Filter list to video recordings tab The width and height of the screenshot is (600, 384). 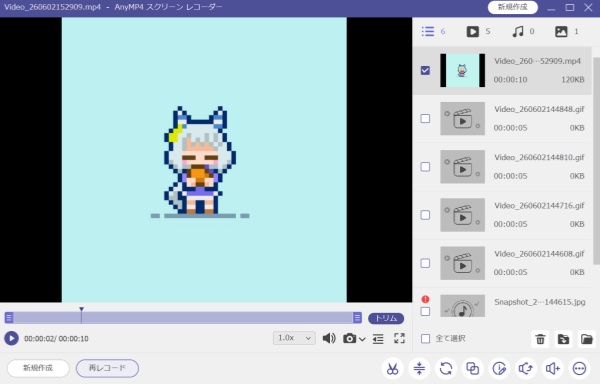click(x=478, y=31)
